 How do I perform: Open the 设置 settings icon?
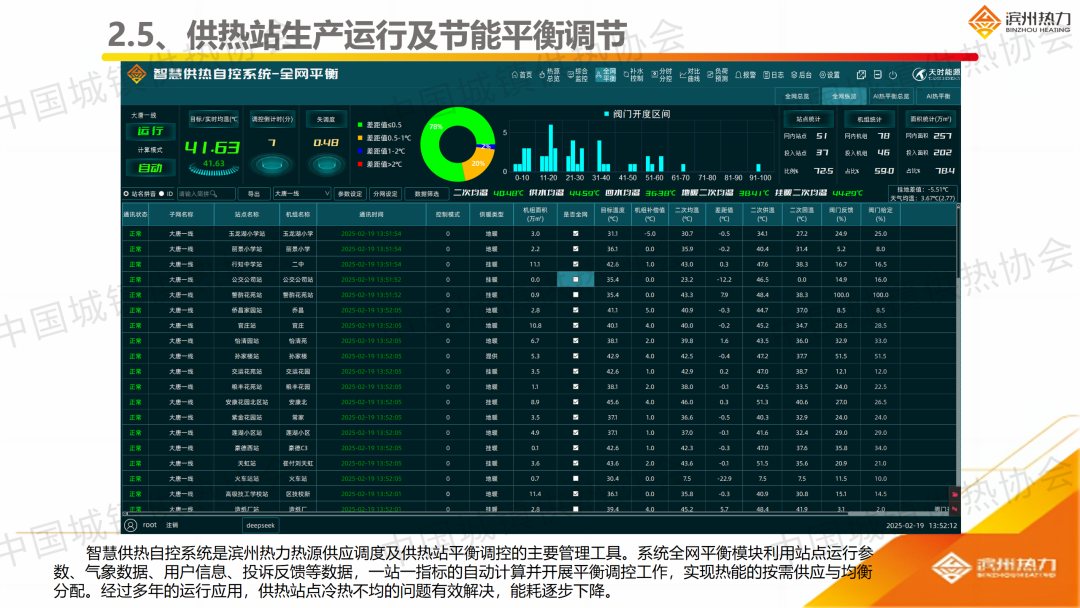click(x=829, y=75)
